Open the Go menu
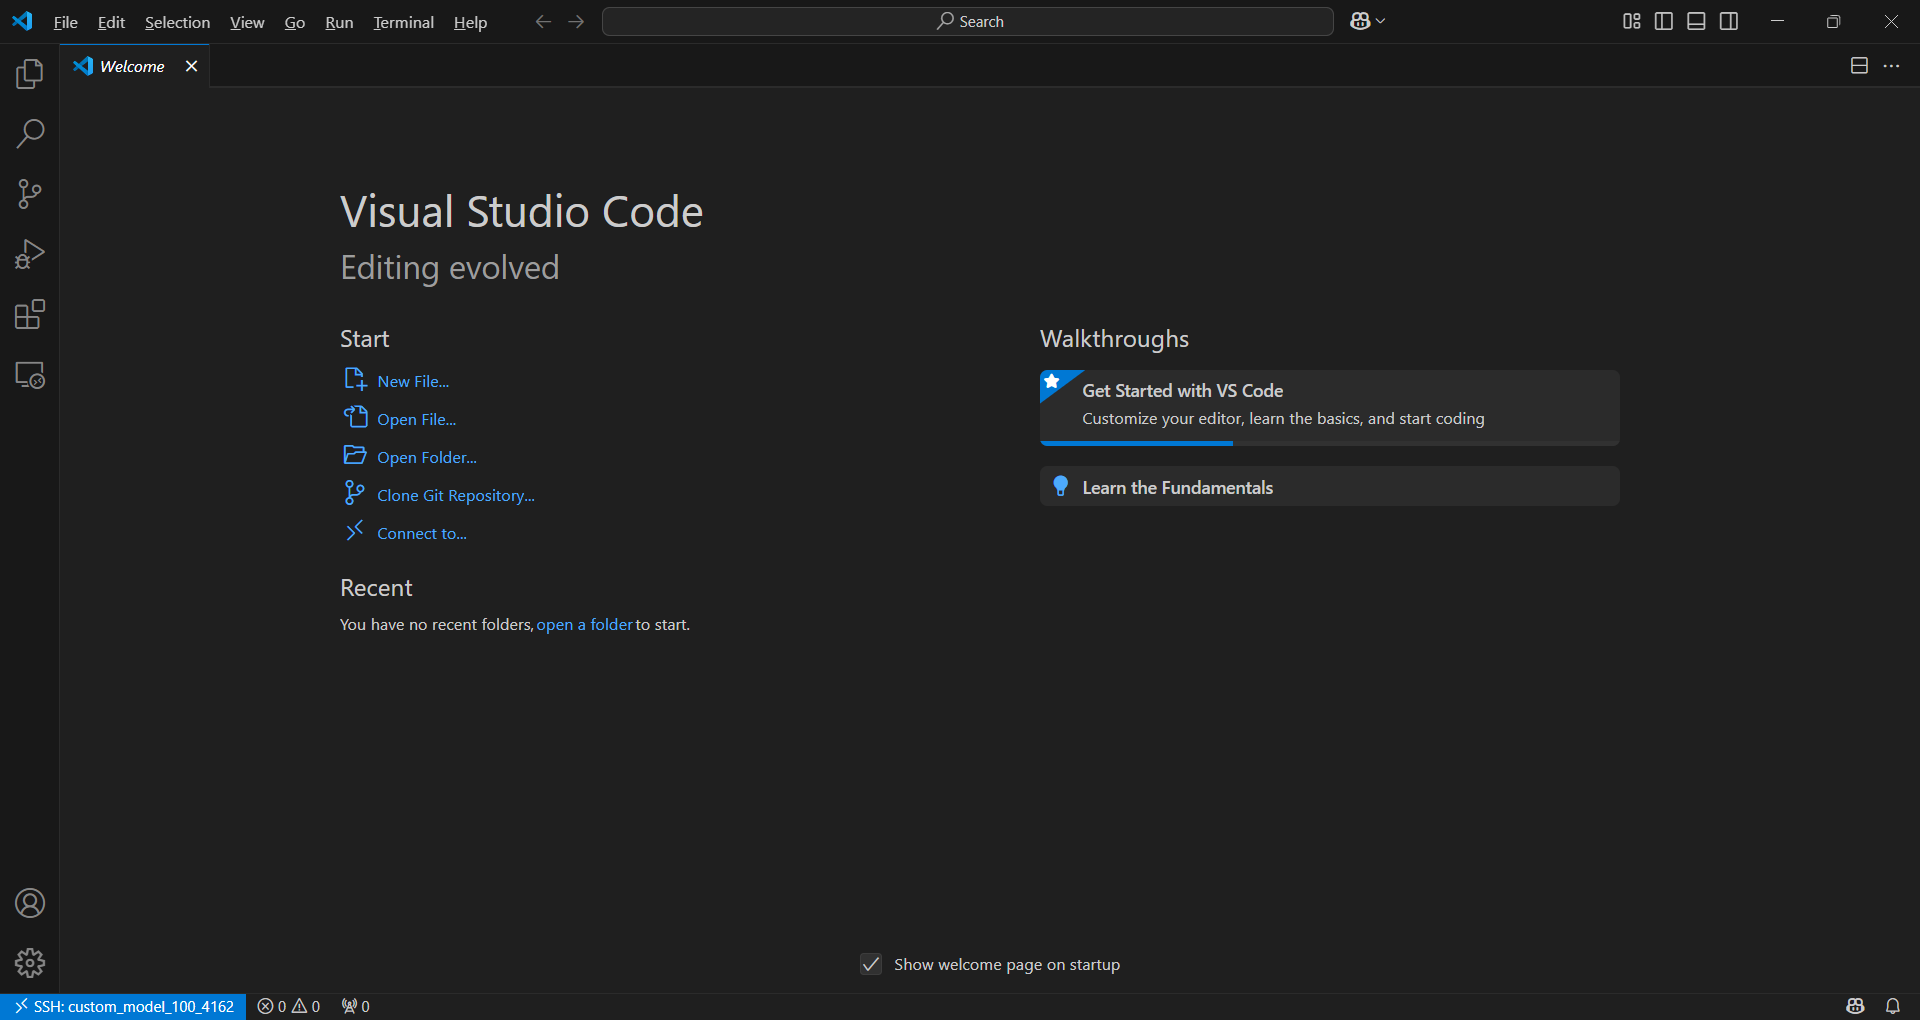 (x=295, y=22)
